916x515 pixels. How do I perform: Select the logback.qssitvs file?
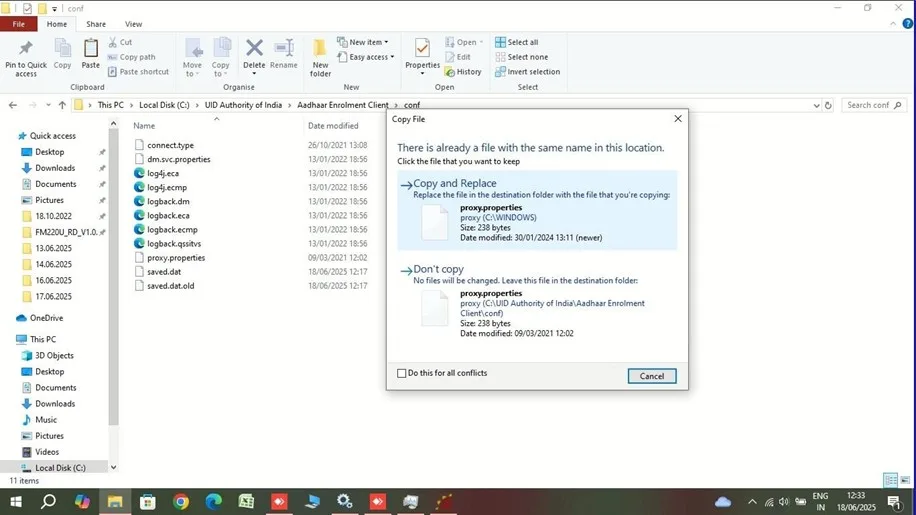click(x=174, y=243)
